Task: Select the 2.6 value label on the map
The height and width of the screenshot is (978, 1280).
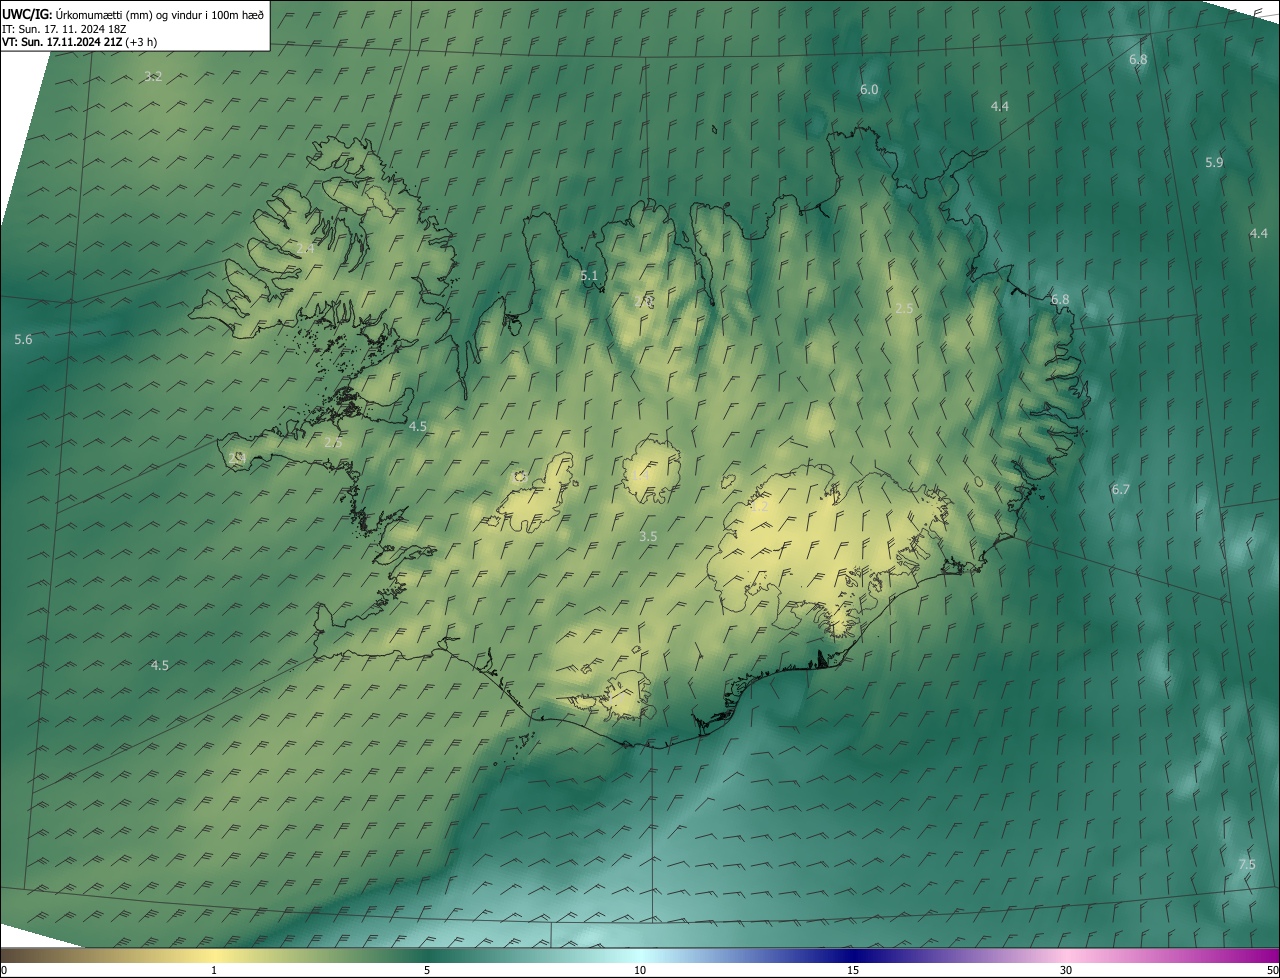Action: [x=333, y=442]
